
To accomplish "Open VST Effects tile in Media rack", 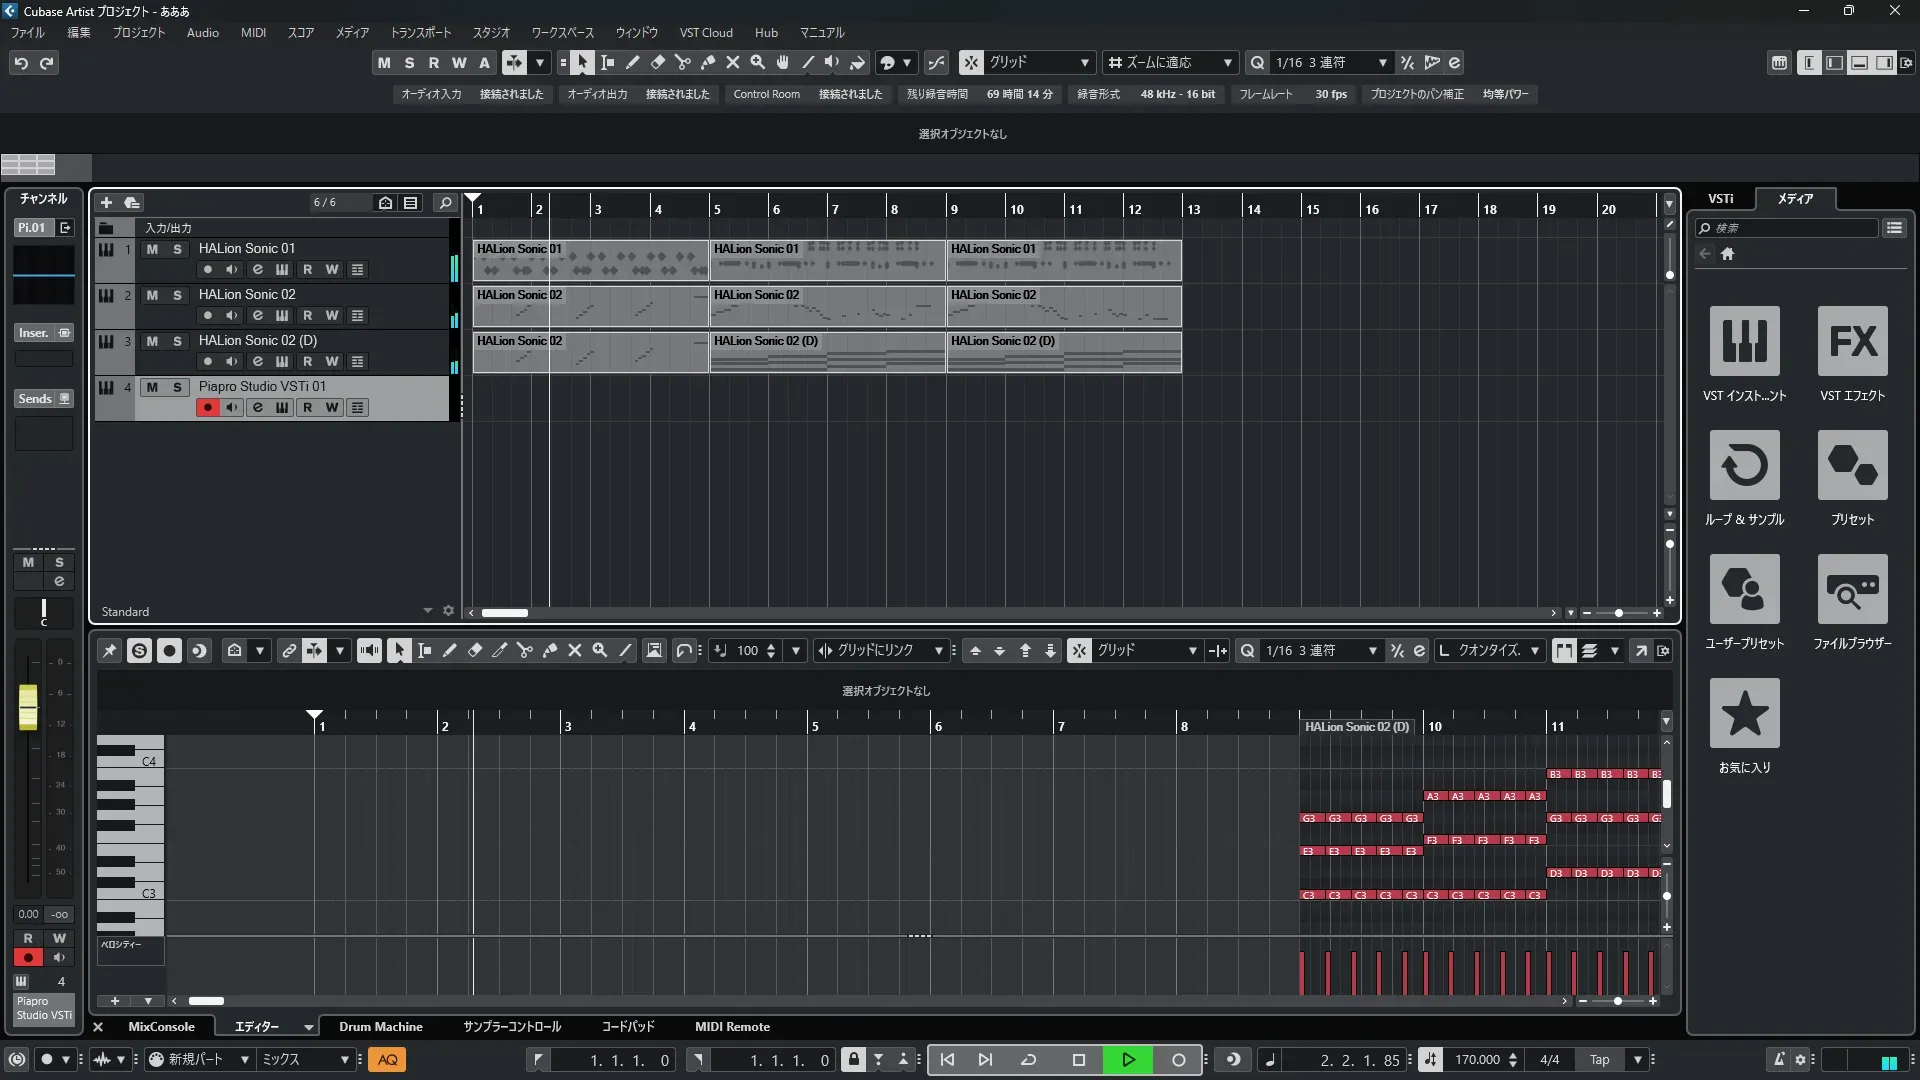I will click(1852, 342).
